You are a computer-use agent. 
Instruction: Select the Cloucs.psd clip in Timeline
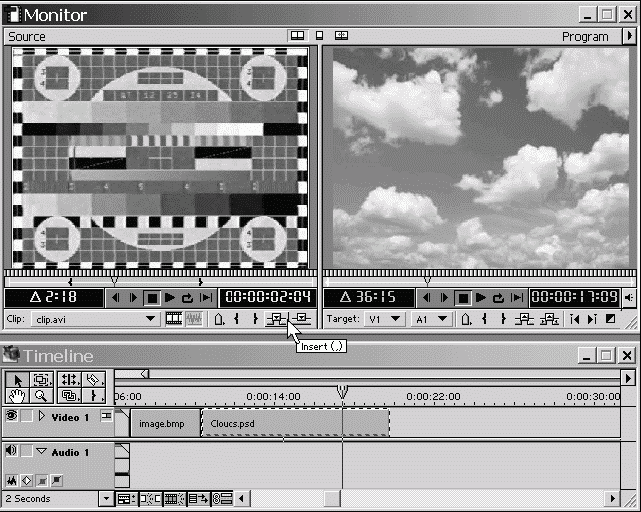[295, 423]
